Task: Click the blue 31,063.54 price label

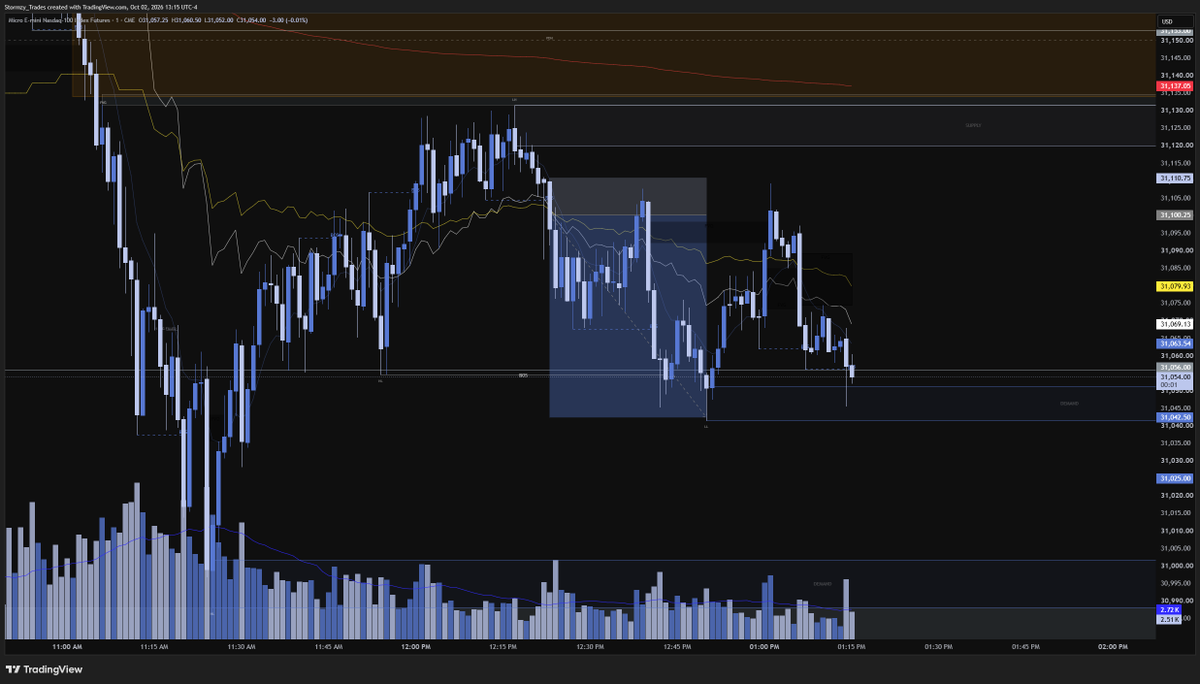Action: [x=1174, y=344]
